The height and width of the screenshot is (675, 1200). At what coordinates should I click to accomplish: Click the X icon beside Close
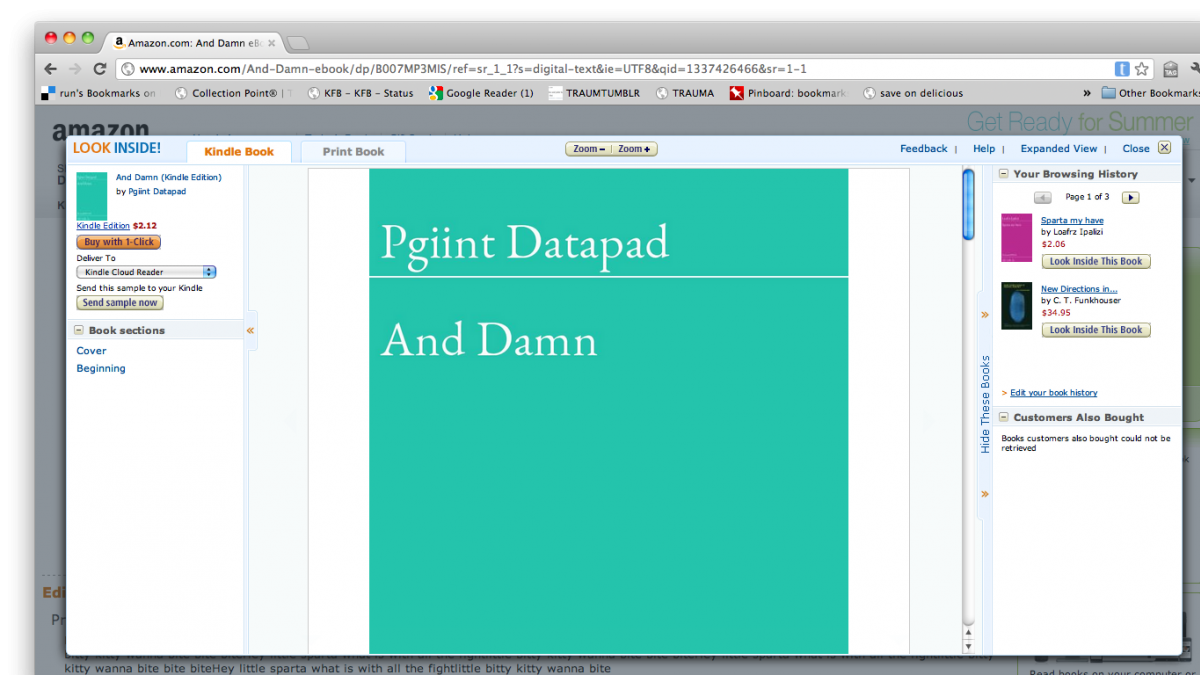1164,148
